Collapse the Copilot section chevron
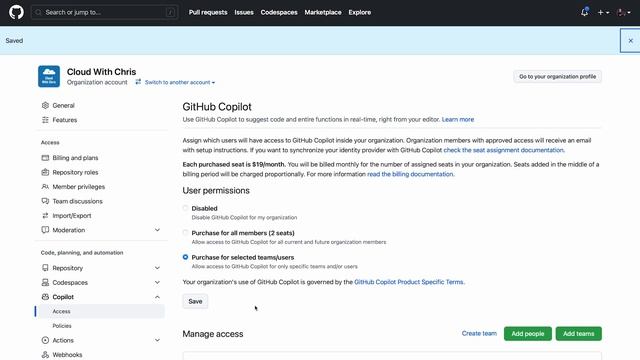The height and width of the screenshot is (360, 640). click(157, 297)
